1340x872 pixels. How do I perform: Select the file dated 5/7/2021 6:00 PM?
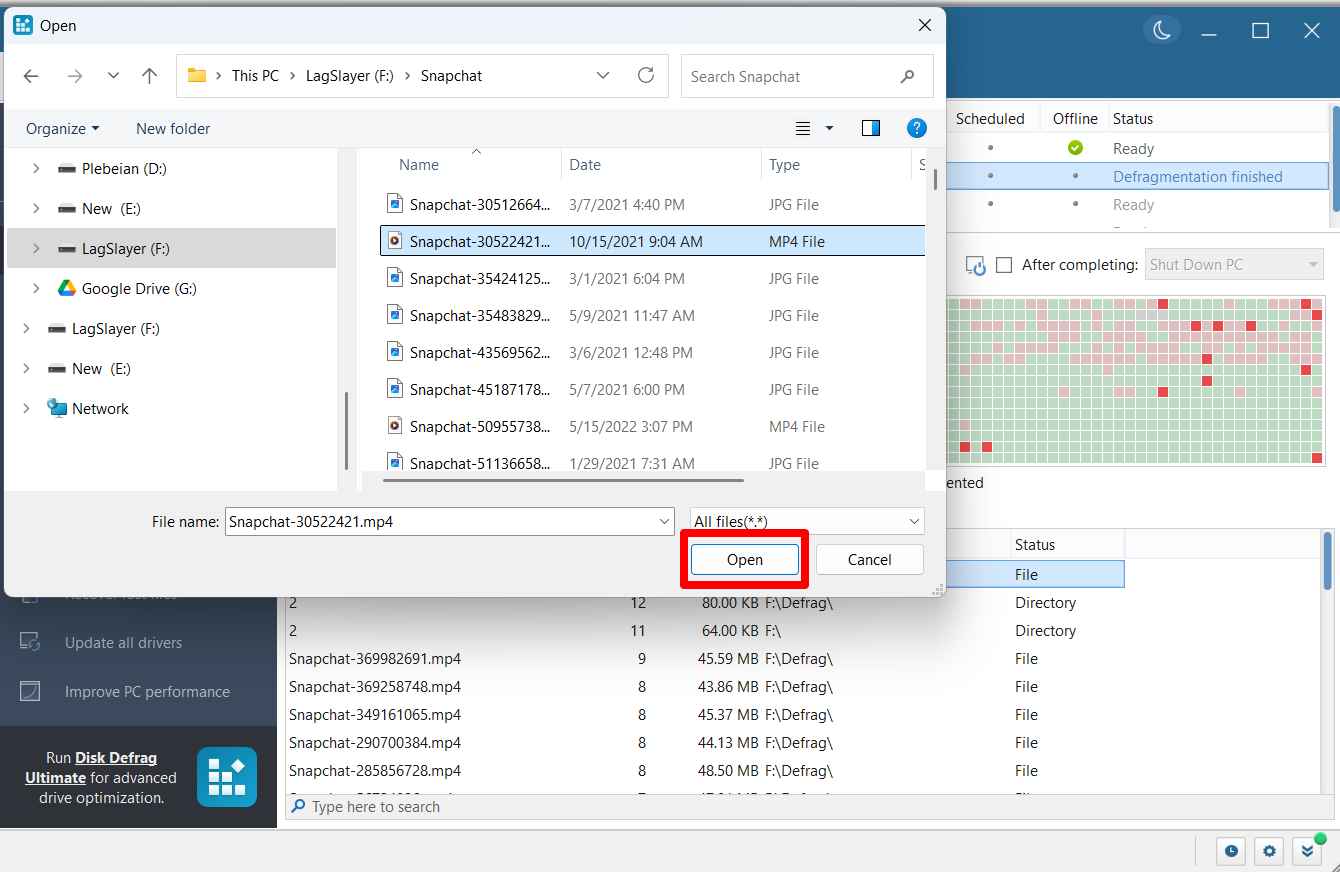click(x=652, y=390)
